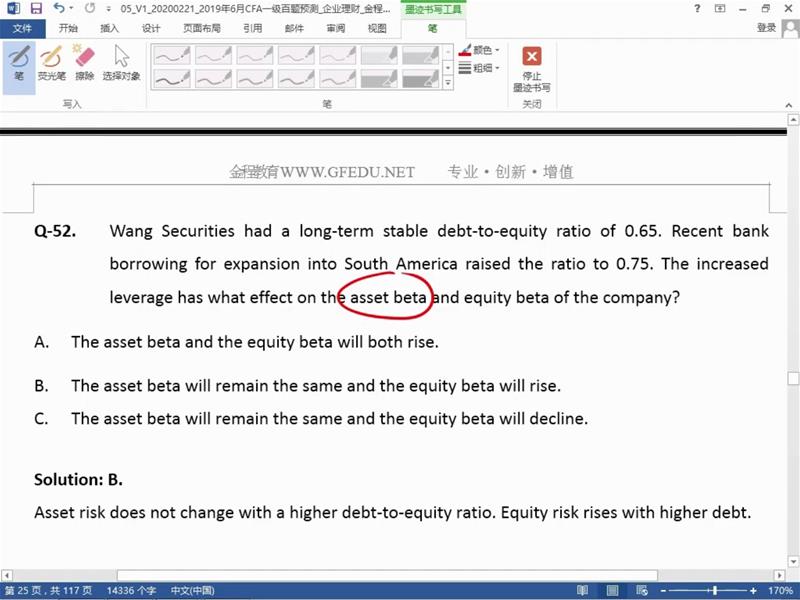
Task: Click the horizontal scrollbar right arrow
Action: tap(779, 575)
